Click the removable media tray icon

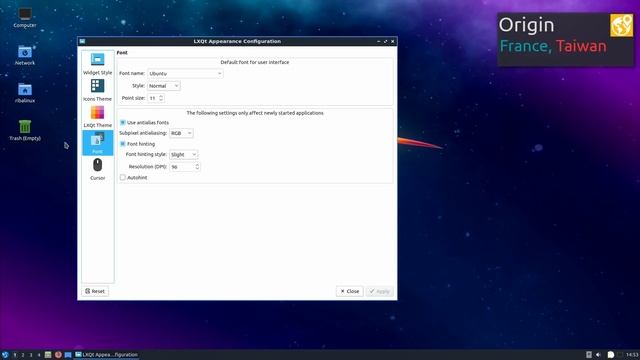click(589, 355)
